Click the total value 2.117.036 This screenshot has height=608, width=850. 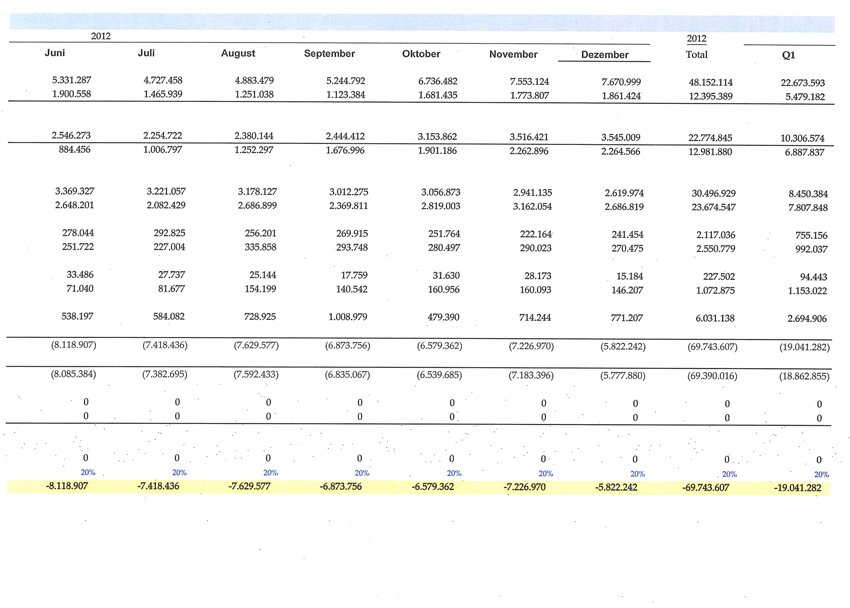pos(716,235)
